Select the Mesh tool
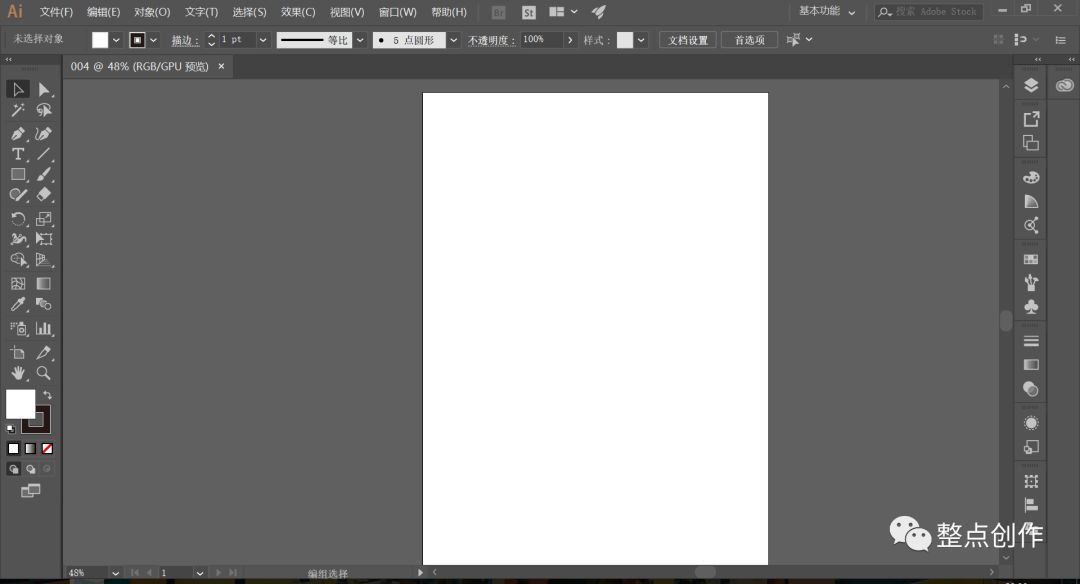1080x584 pixels. point(18,284)
